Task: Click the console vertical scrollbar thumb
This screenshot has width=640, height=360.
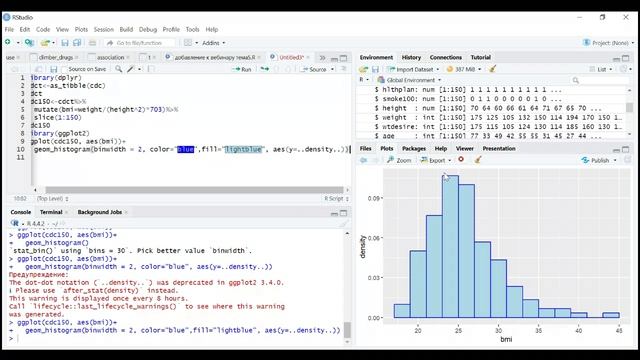Action: (347, 330)
